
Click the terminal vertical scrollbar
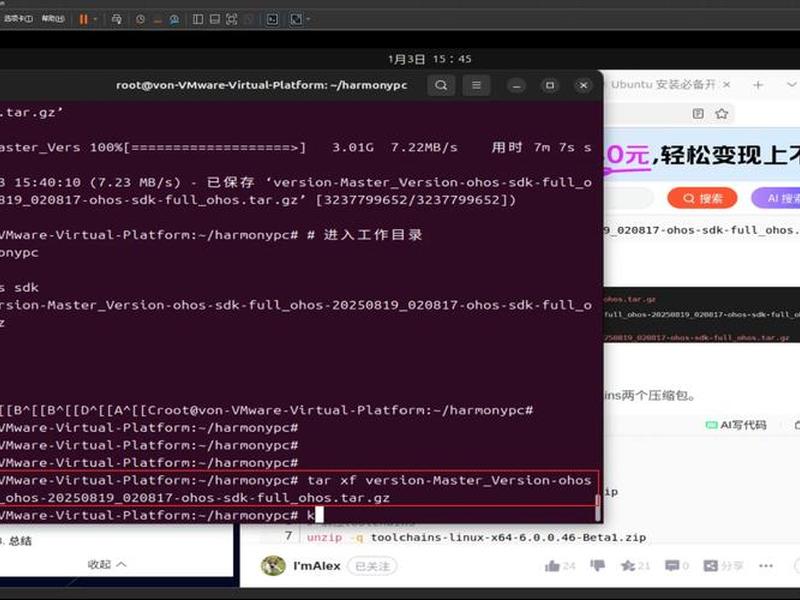coord(597,508)
